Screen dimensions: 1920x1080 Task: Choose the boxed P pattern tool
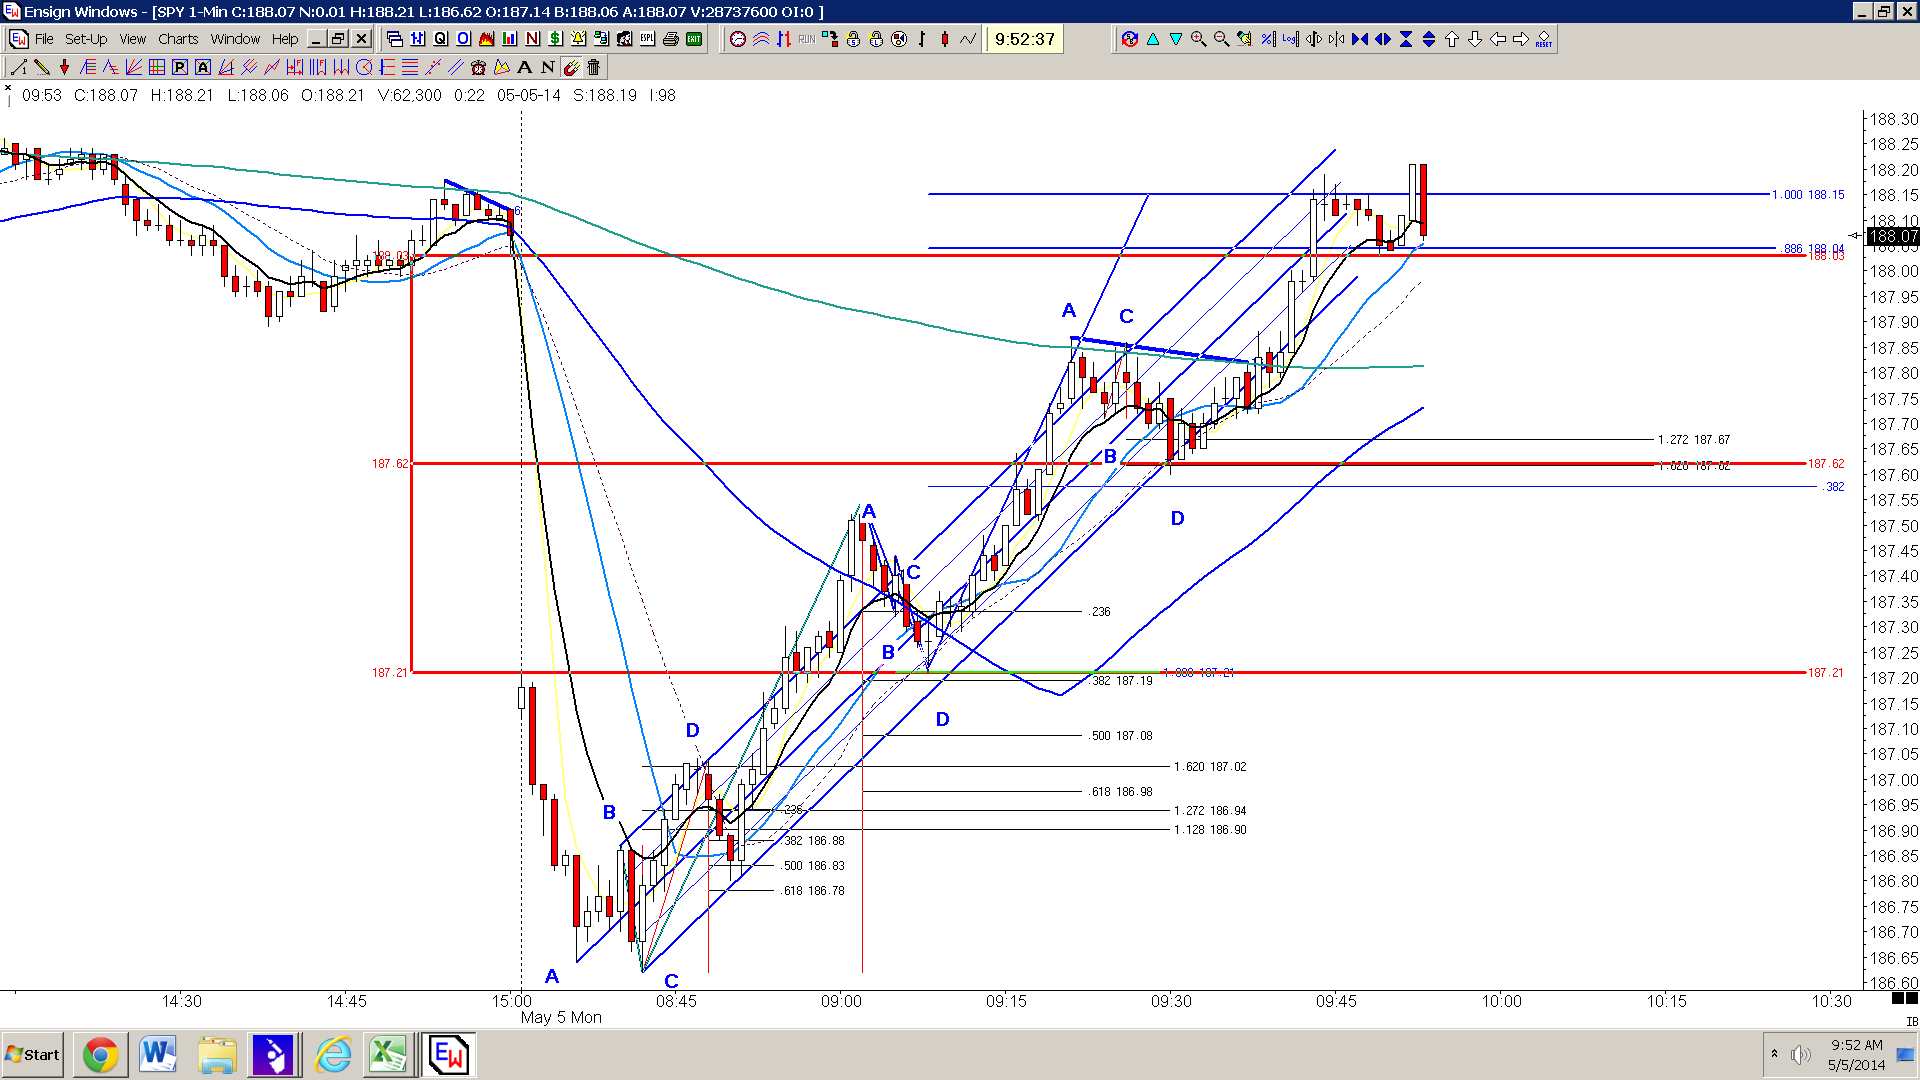tap(179, 67)
